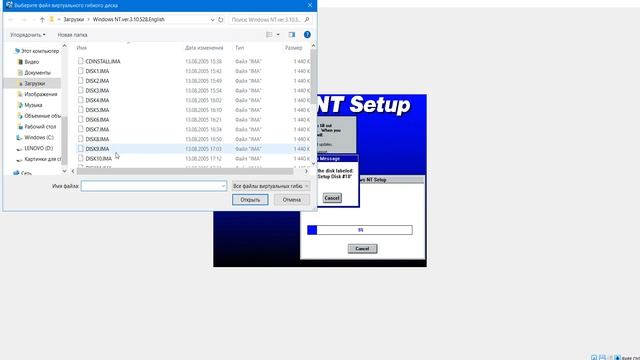Open Музыка folder in sidebar
This screenshot has height=360, width=640.
30,105
